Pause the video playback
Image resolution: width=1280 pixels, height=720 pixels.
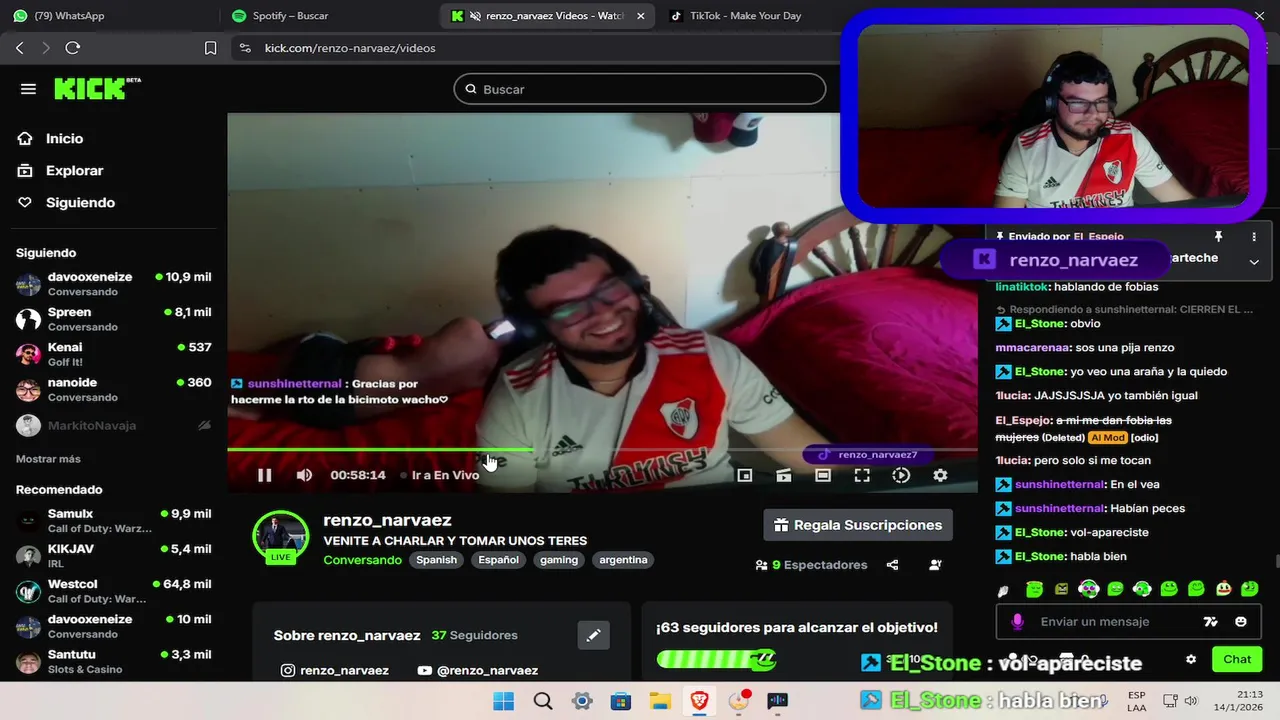click(264, 475)
